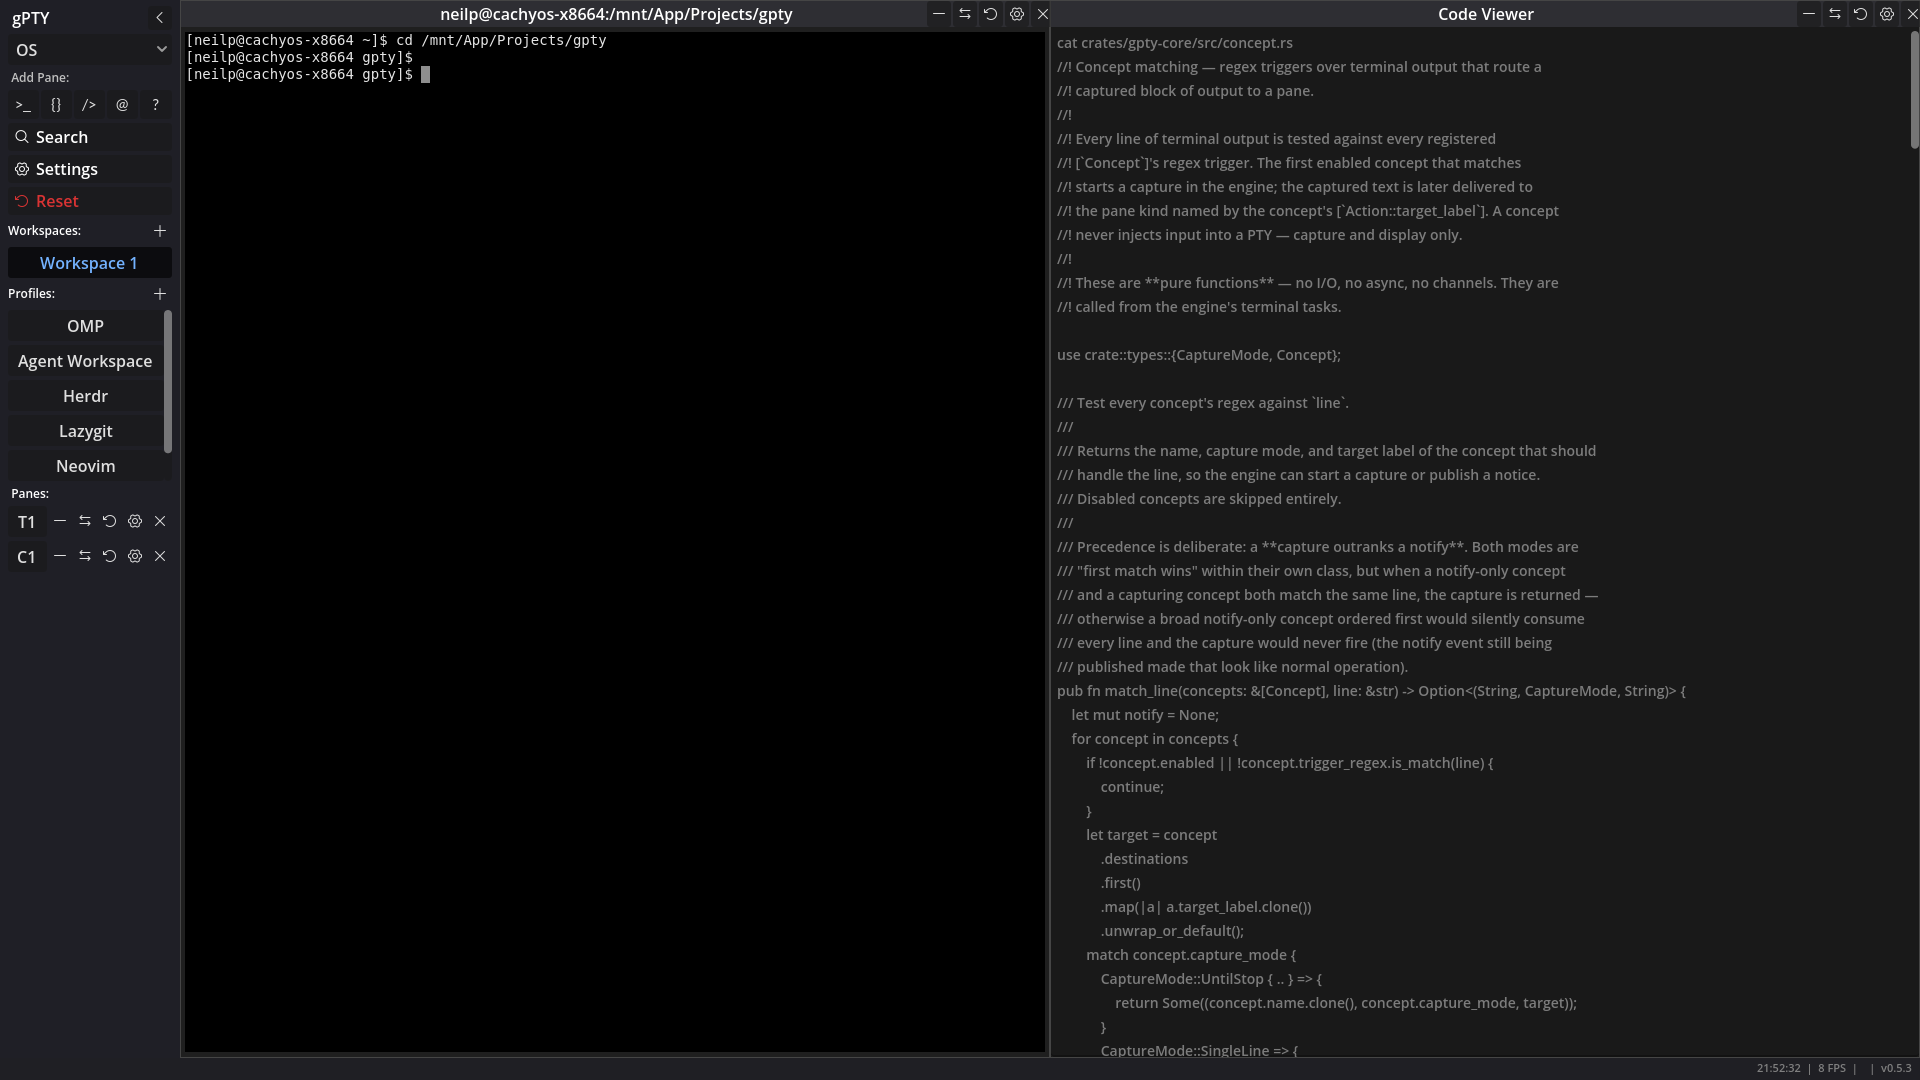Add a new profile with the plus

pos(159,294)
